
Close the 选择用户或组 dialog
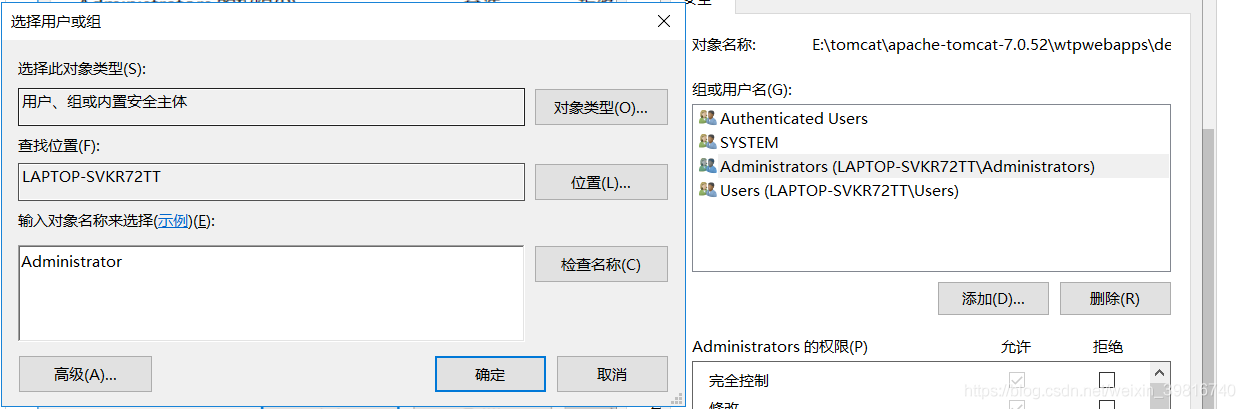663,21
